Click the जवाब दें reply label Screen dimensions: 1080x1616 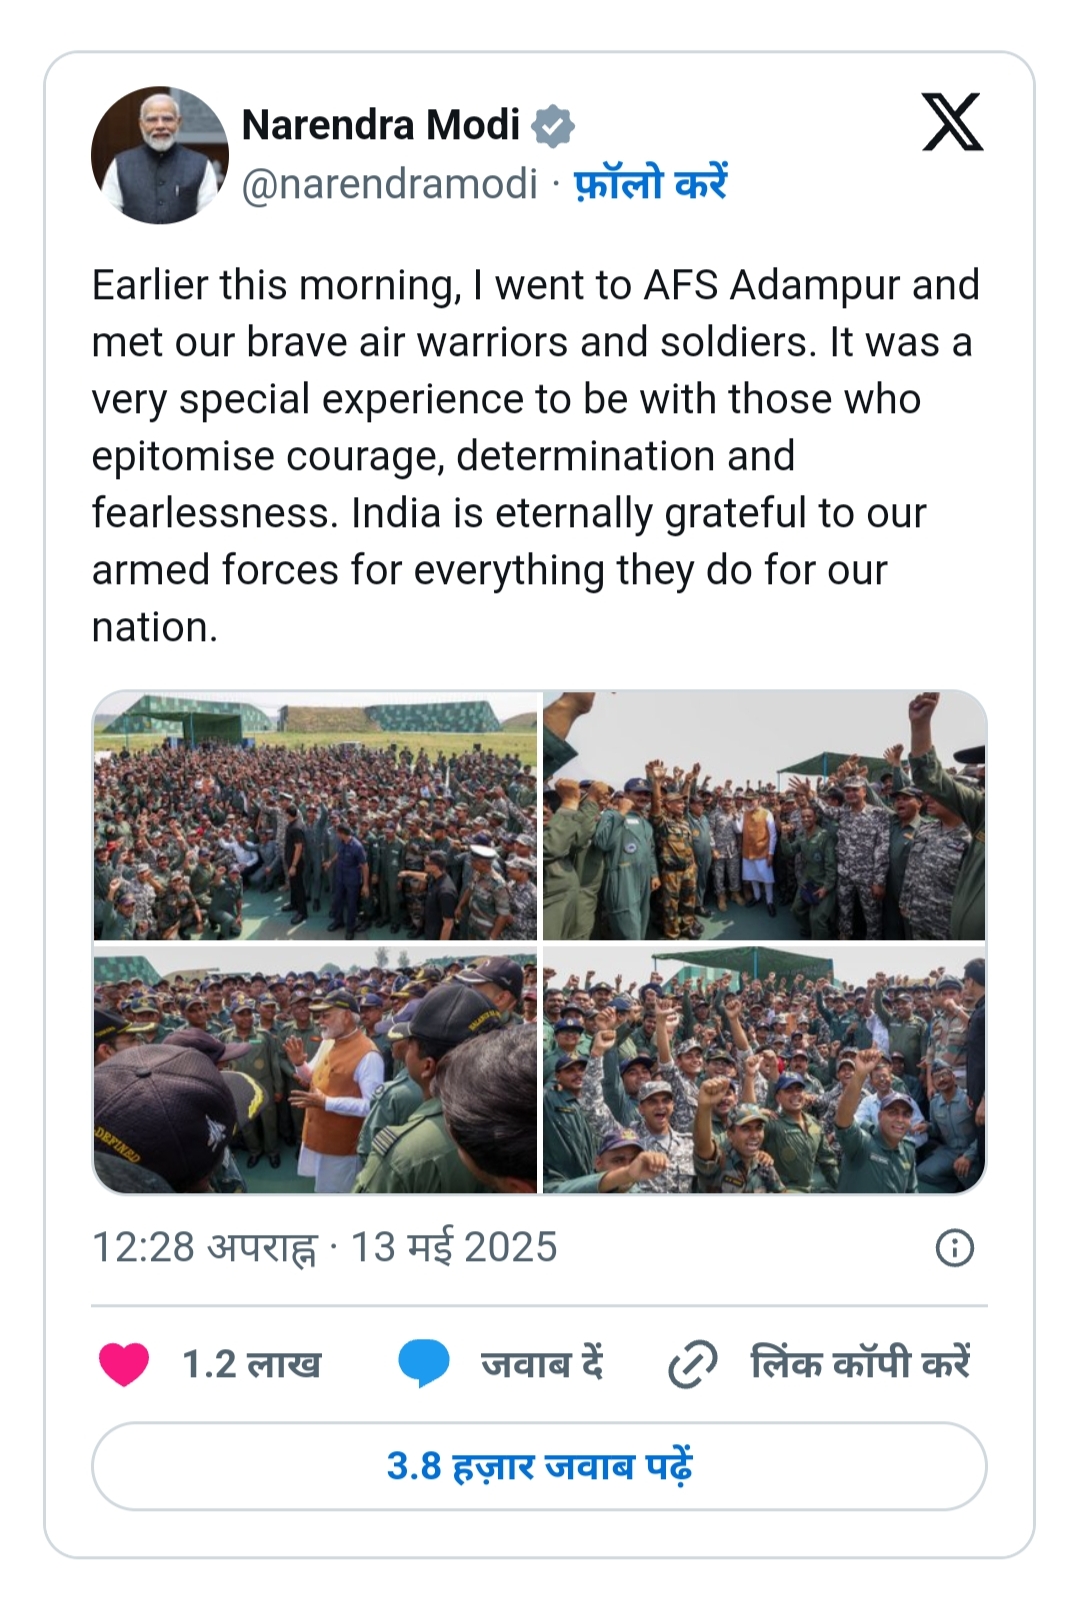point(542,1364)
